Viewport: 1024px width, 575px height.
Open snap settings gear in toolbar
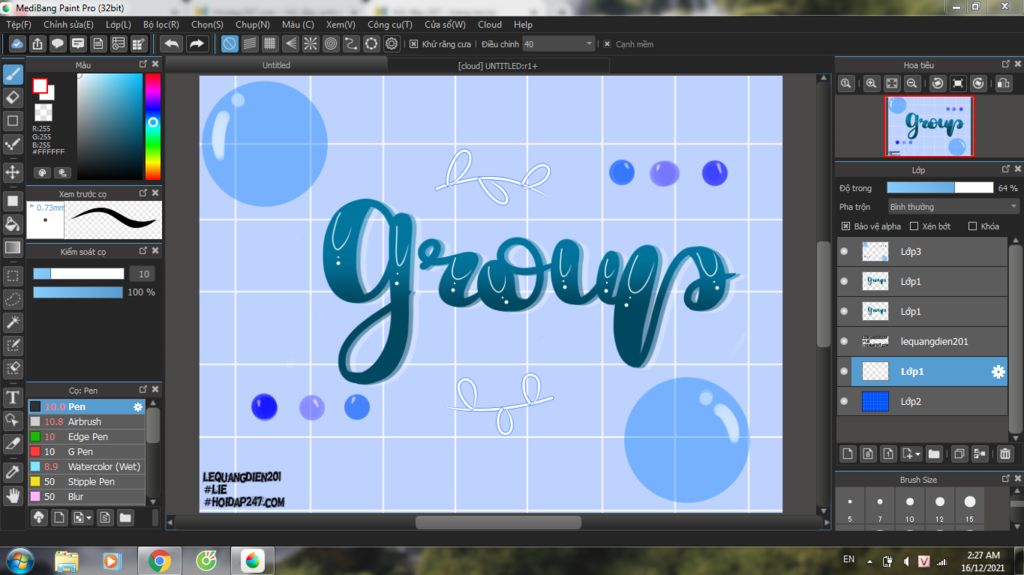pos(392,44)
